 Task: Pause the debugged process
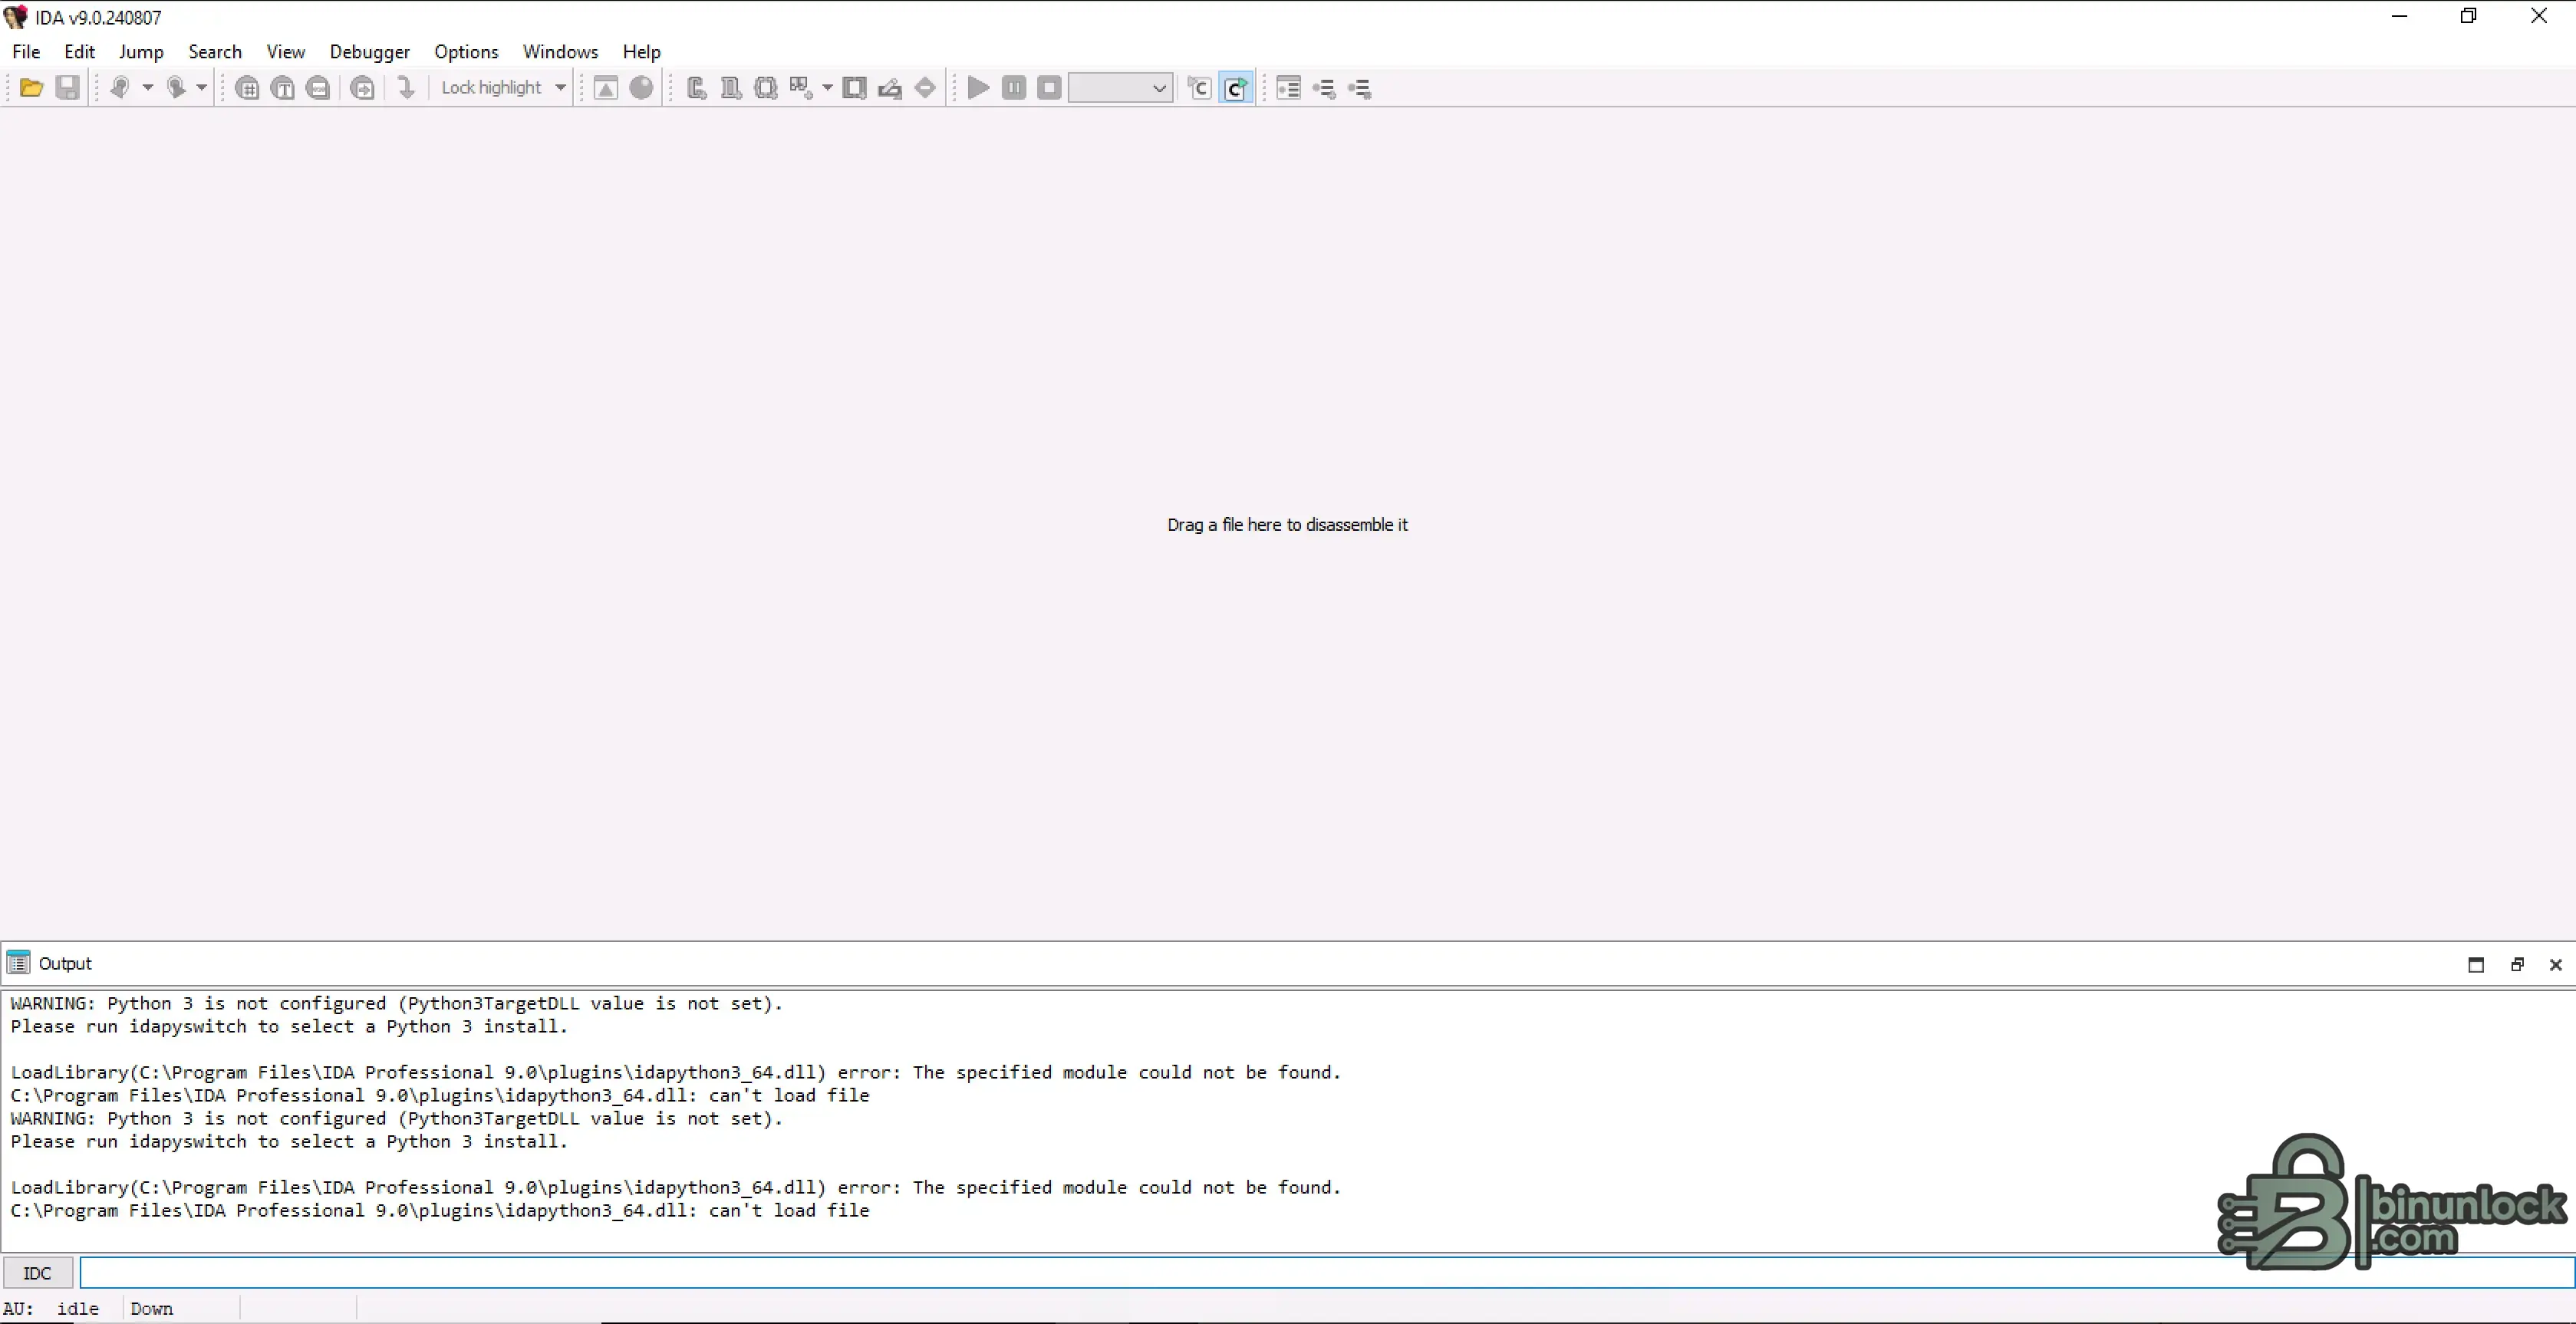point(1013,88)
